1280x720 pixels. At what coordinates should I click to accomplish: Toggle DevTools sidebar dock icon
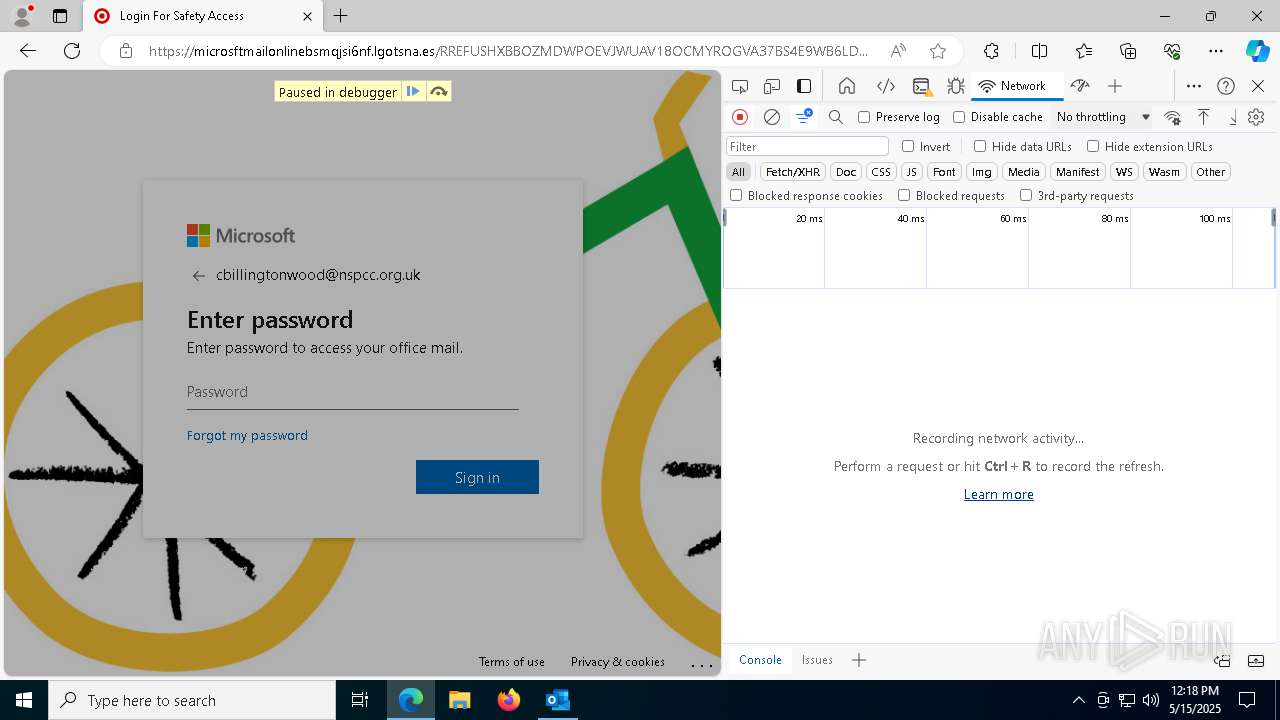[x=804, y=86]
